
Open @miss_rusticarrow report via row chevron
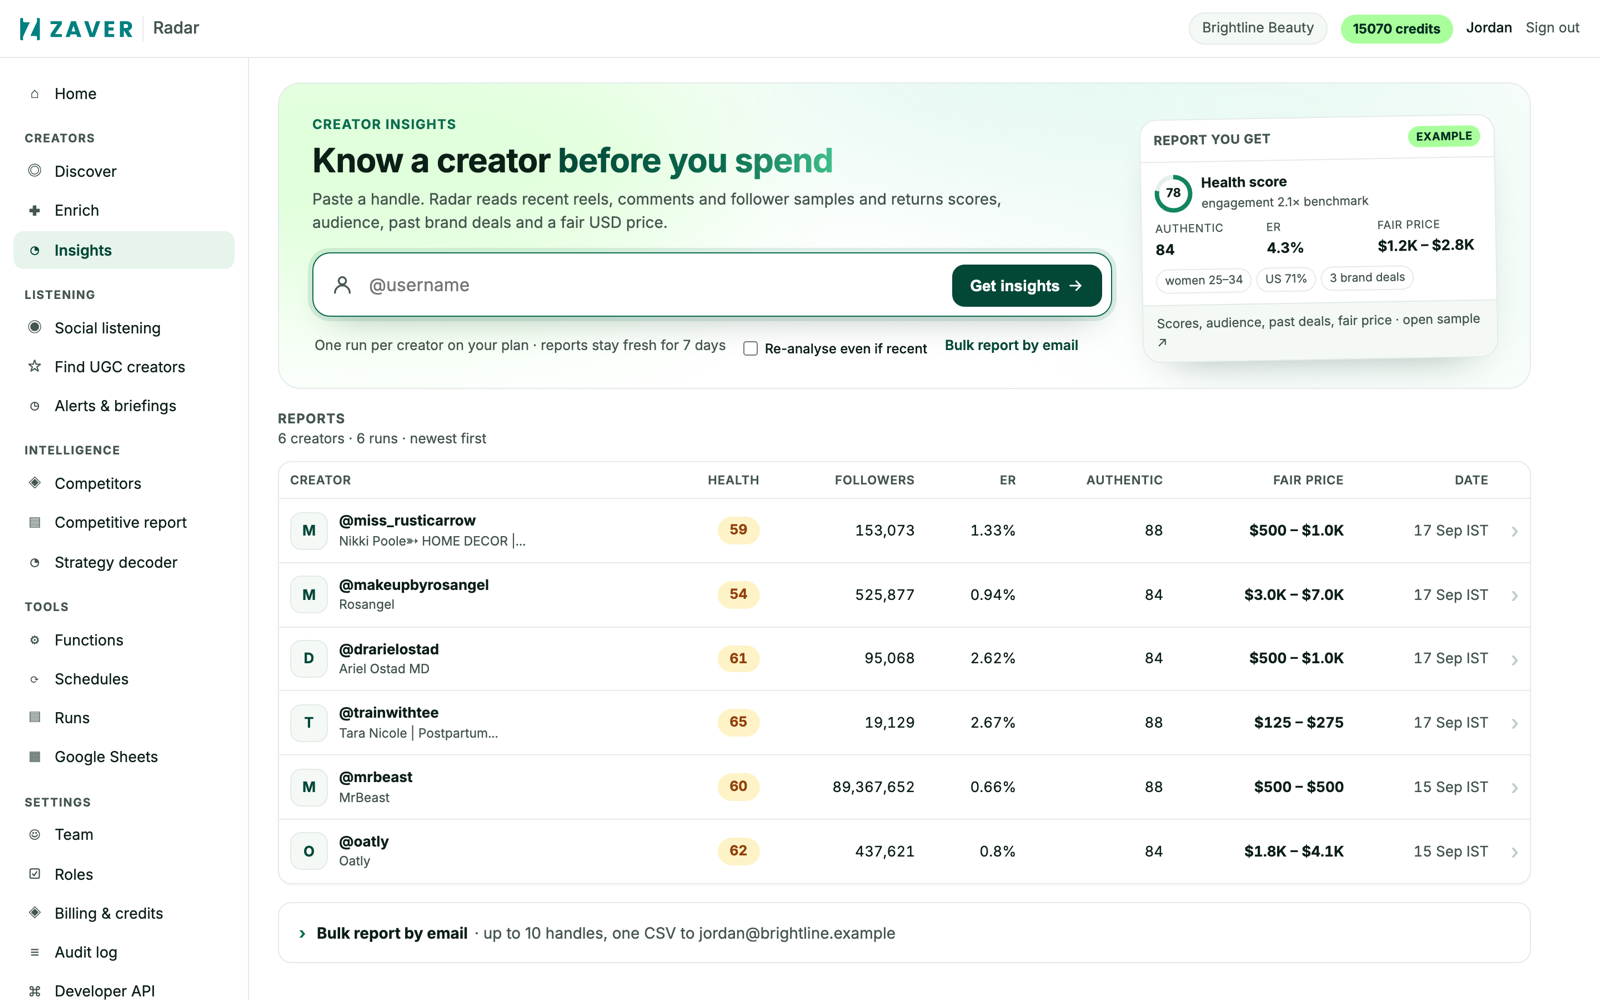(1514, 531)
